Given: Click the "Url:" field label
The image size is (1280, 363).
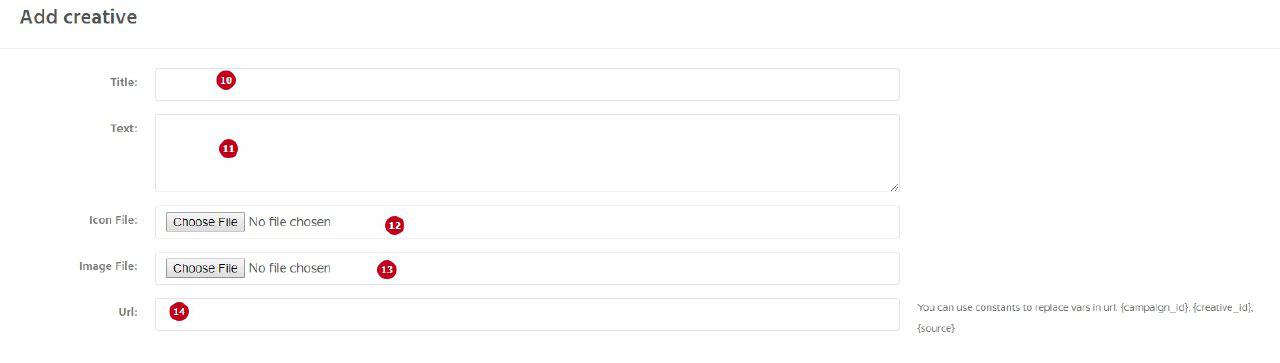Looking at the screenshot, I should click(128, 313).
